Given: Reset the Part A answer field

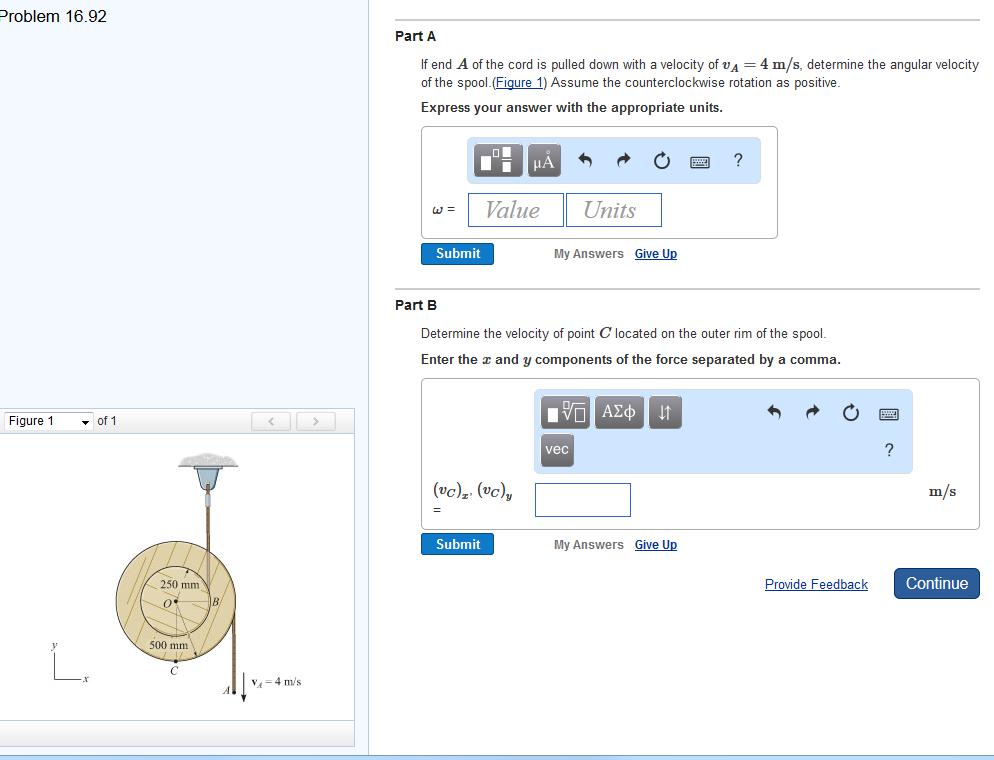Looking at the screenshot, I should [x=661, y=160].
